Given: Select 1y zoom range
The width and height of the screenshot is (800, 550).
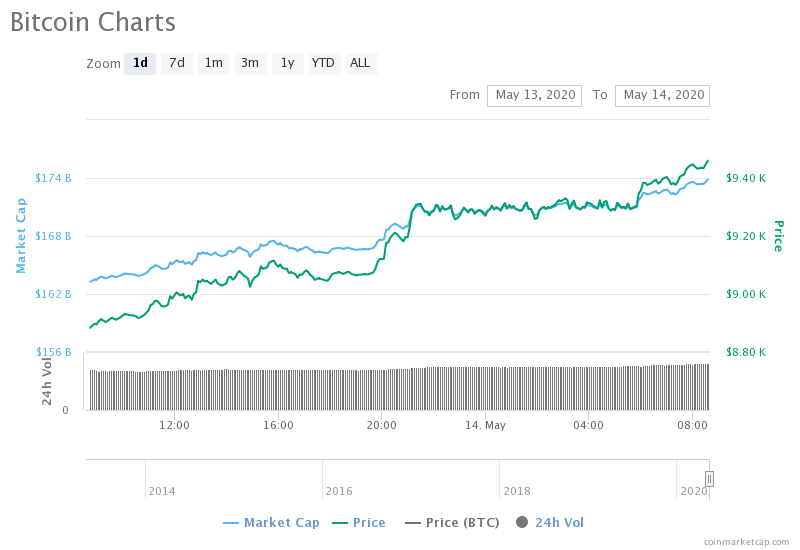Looking at the screenshot, I should pos(288,63).
